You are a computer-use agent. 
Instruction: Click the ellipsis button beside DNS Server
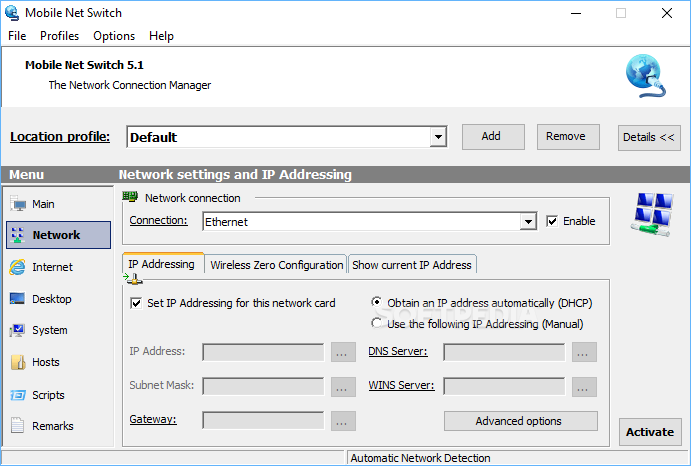coord(584,352)
